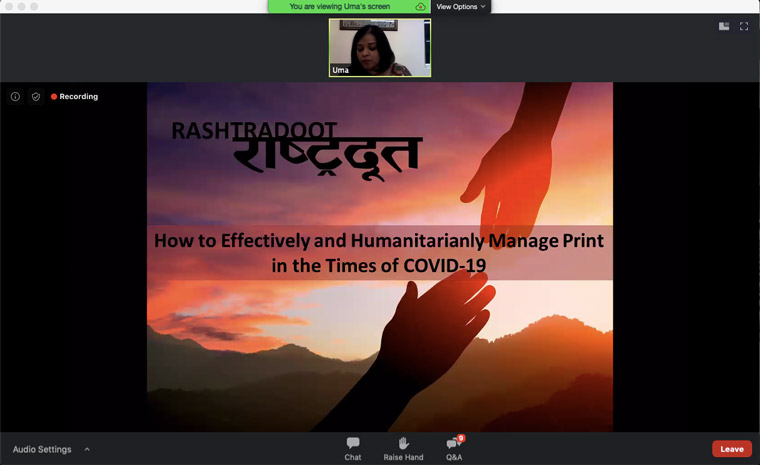Open Audio Settings
The width and height of the screenshot is (760, 465).
(42, 449)
